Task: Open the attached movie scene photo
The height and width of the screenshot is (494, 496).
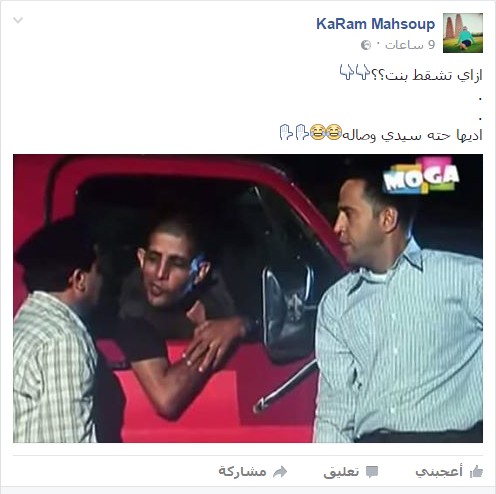Action: 248,298
